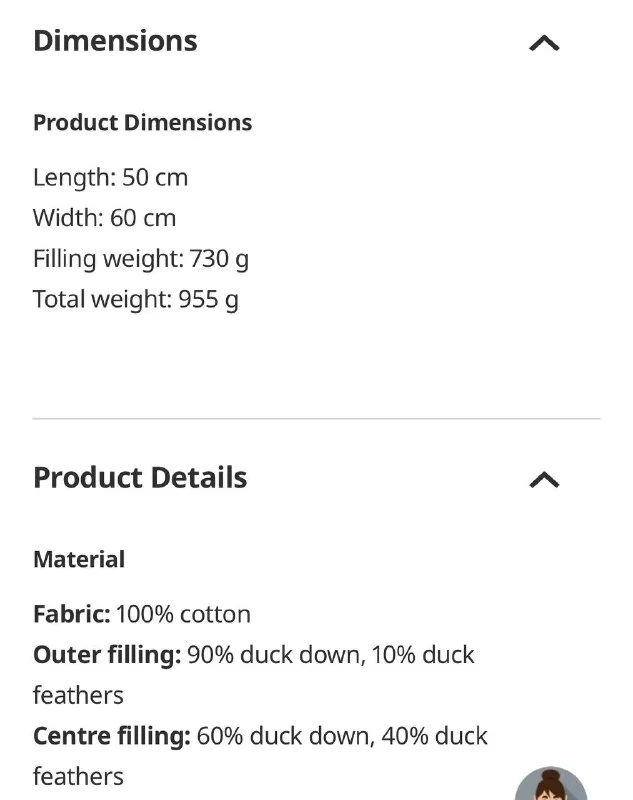Click the bold Outer filling: label
This screenshot has height=800, width=633.
[x=107, y=655]
